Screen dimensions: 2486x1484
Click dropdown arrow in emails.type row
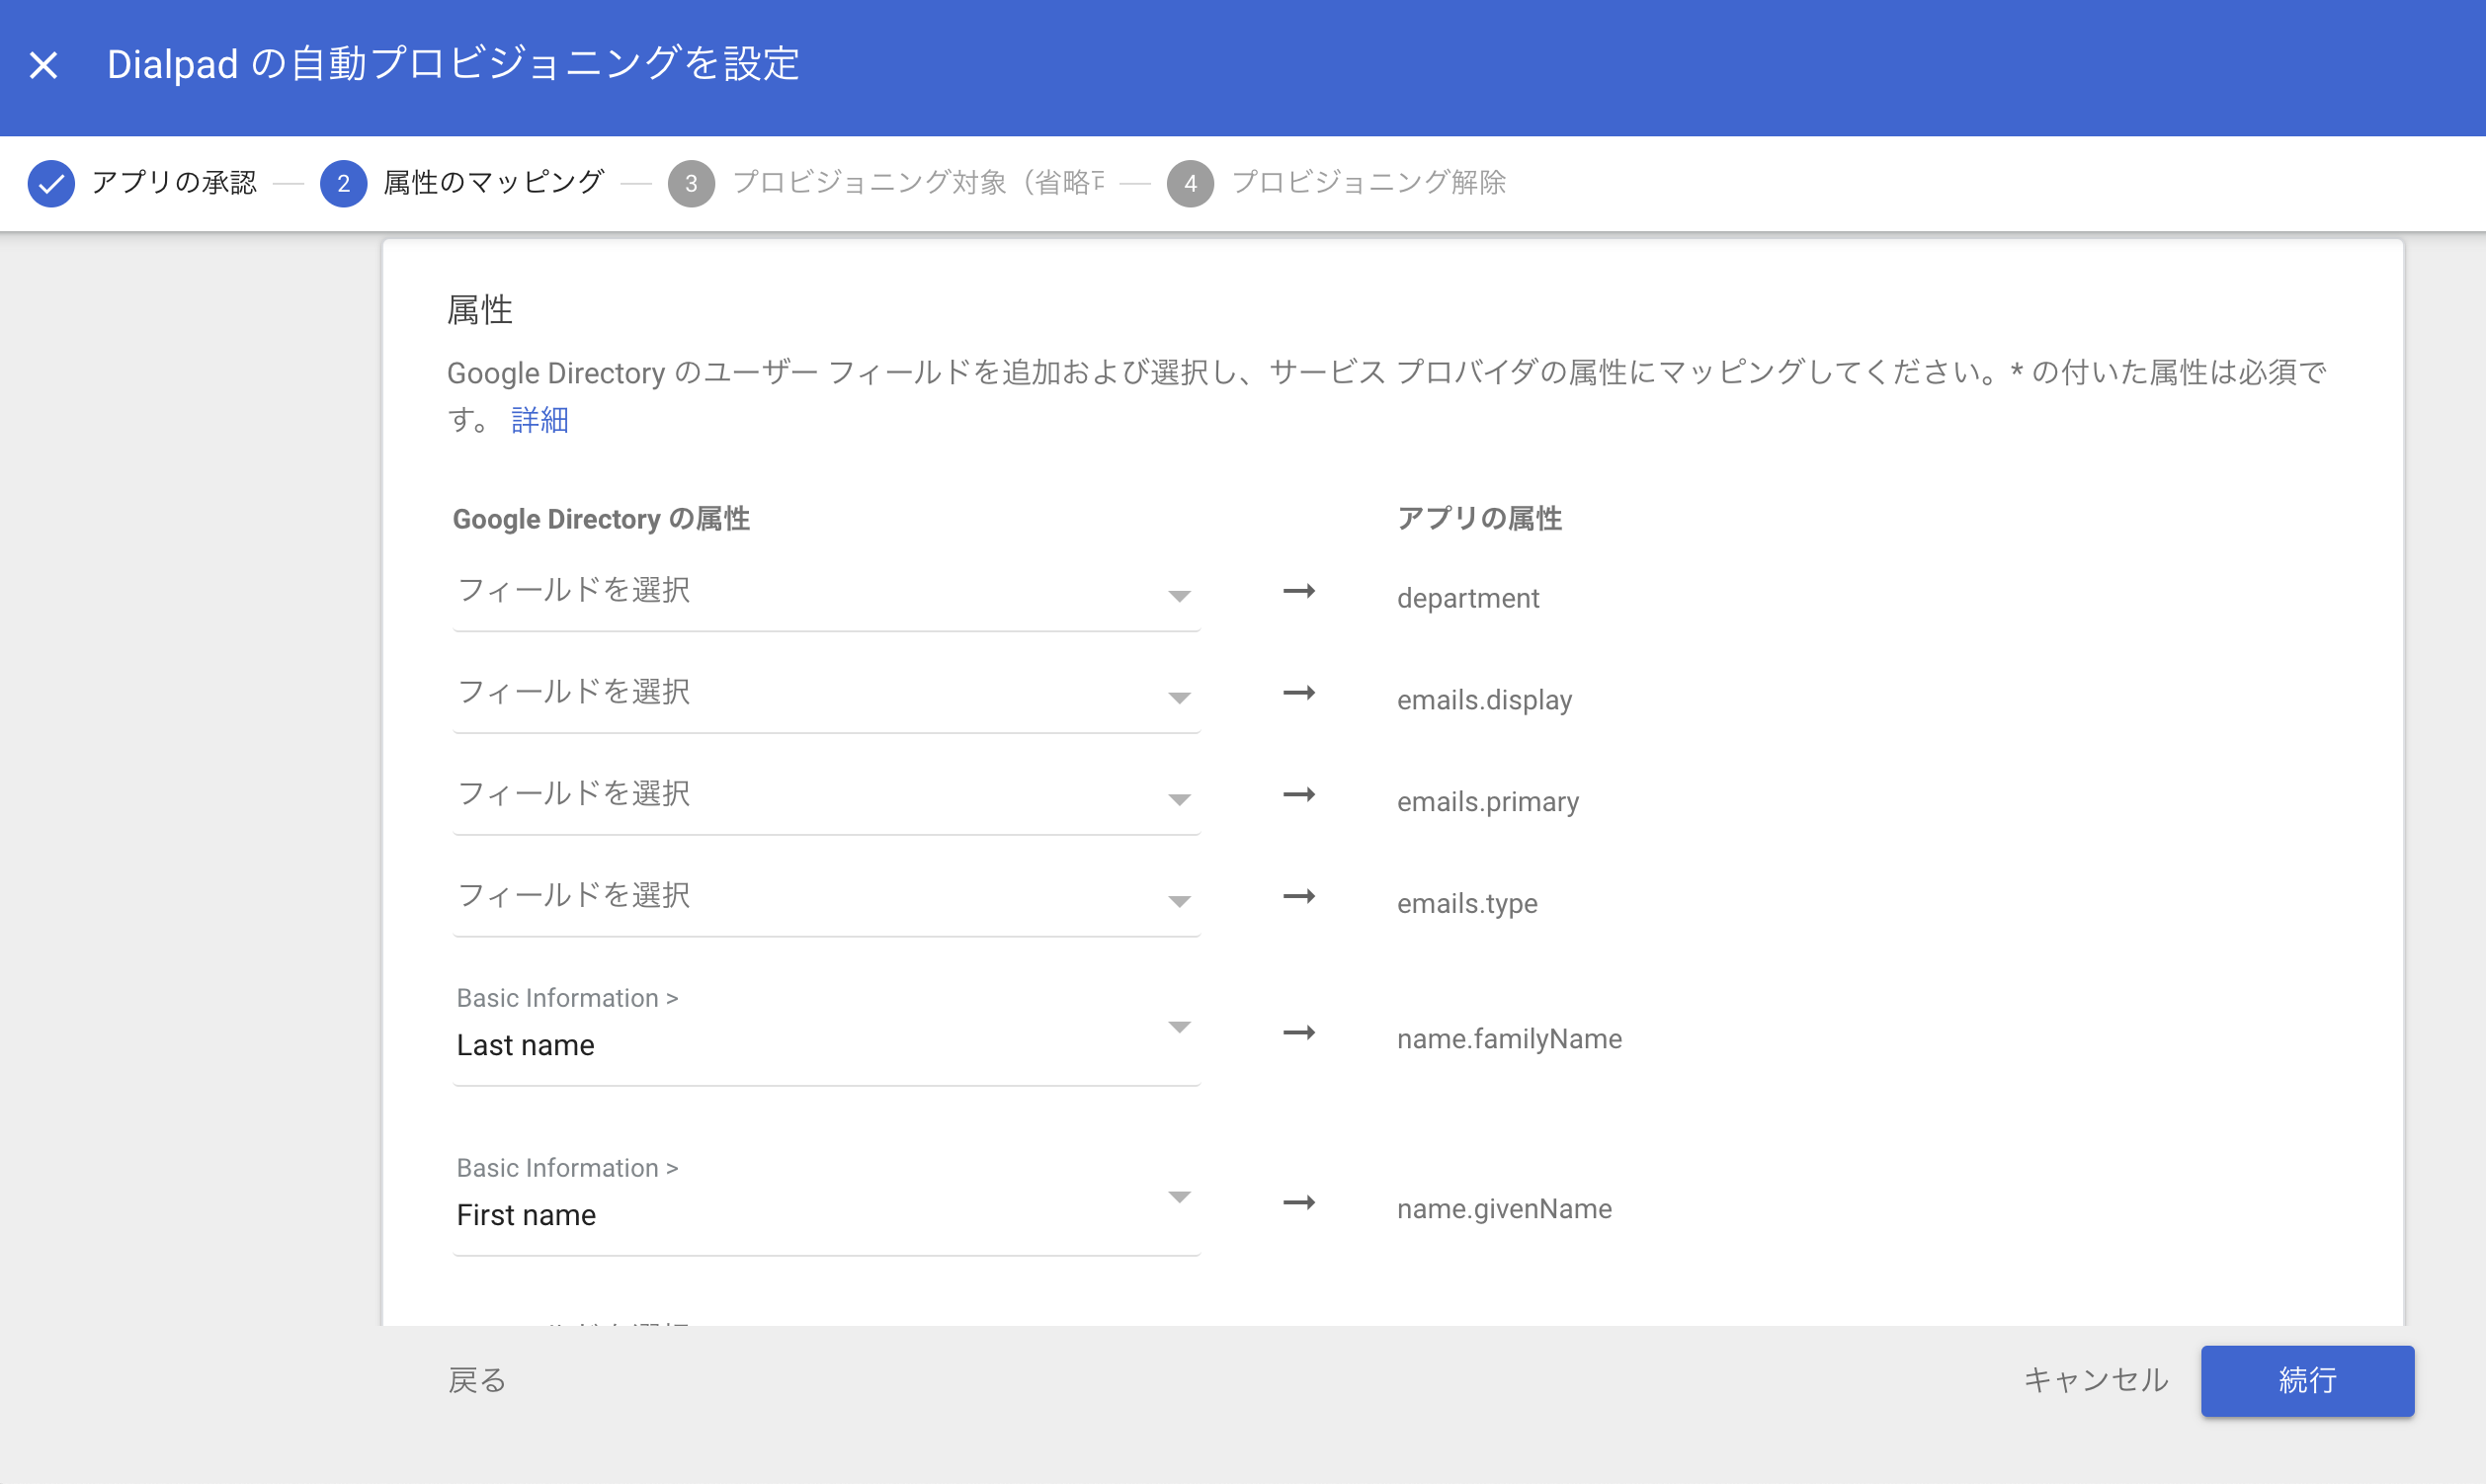pos(1179,902)
